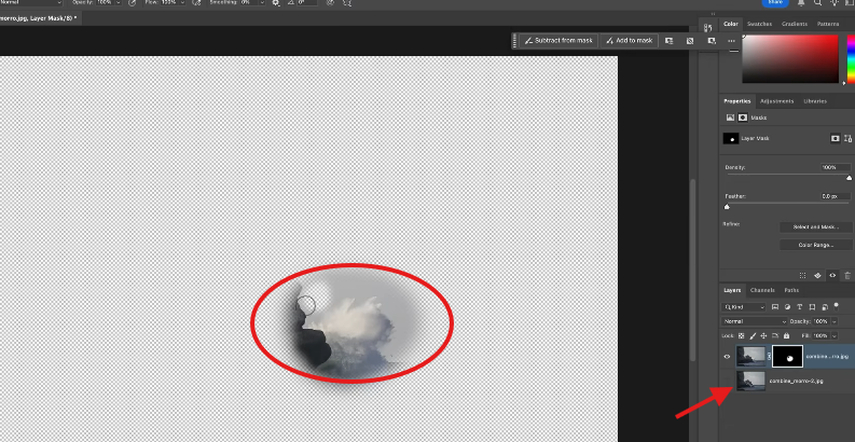
Task: Select the Masks icon in Properties
Action: (x=743, y=118)
